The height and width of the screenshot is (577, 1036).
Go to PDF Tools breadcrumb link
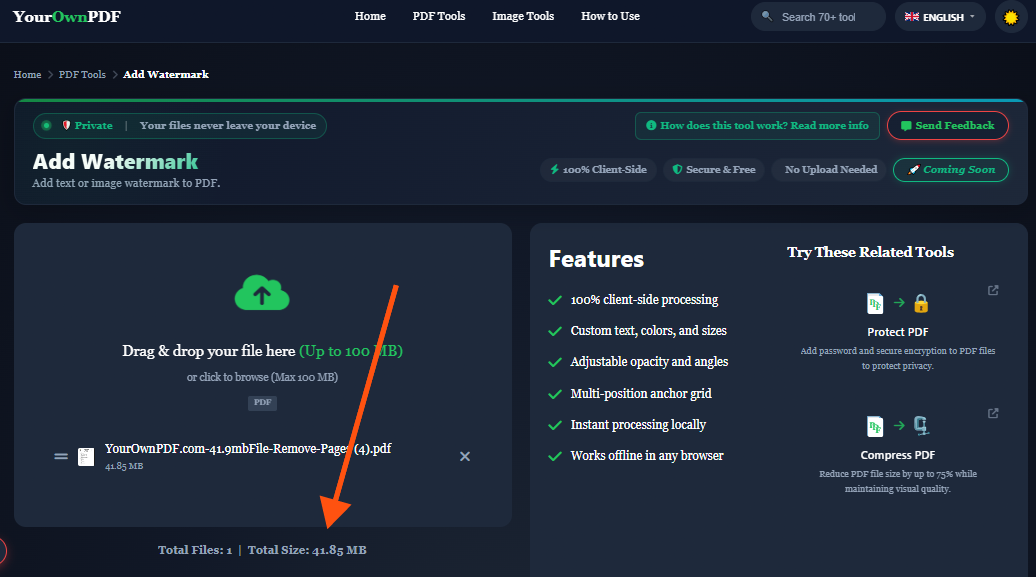[82, 75]
